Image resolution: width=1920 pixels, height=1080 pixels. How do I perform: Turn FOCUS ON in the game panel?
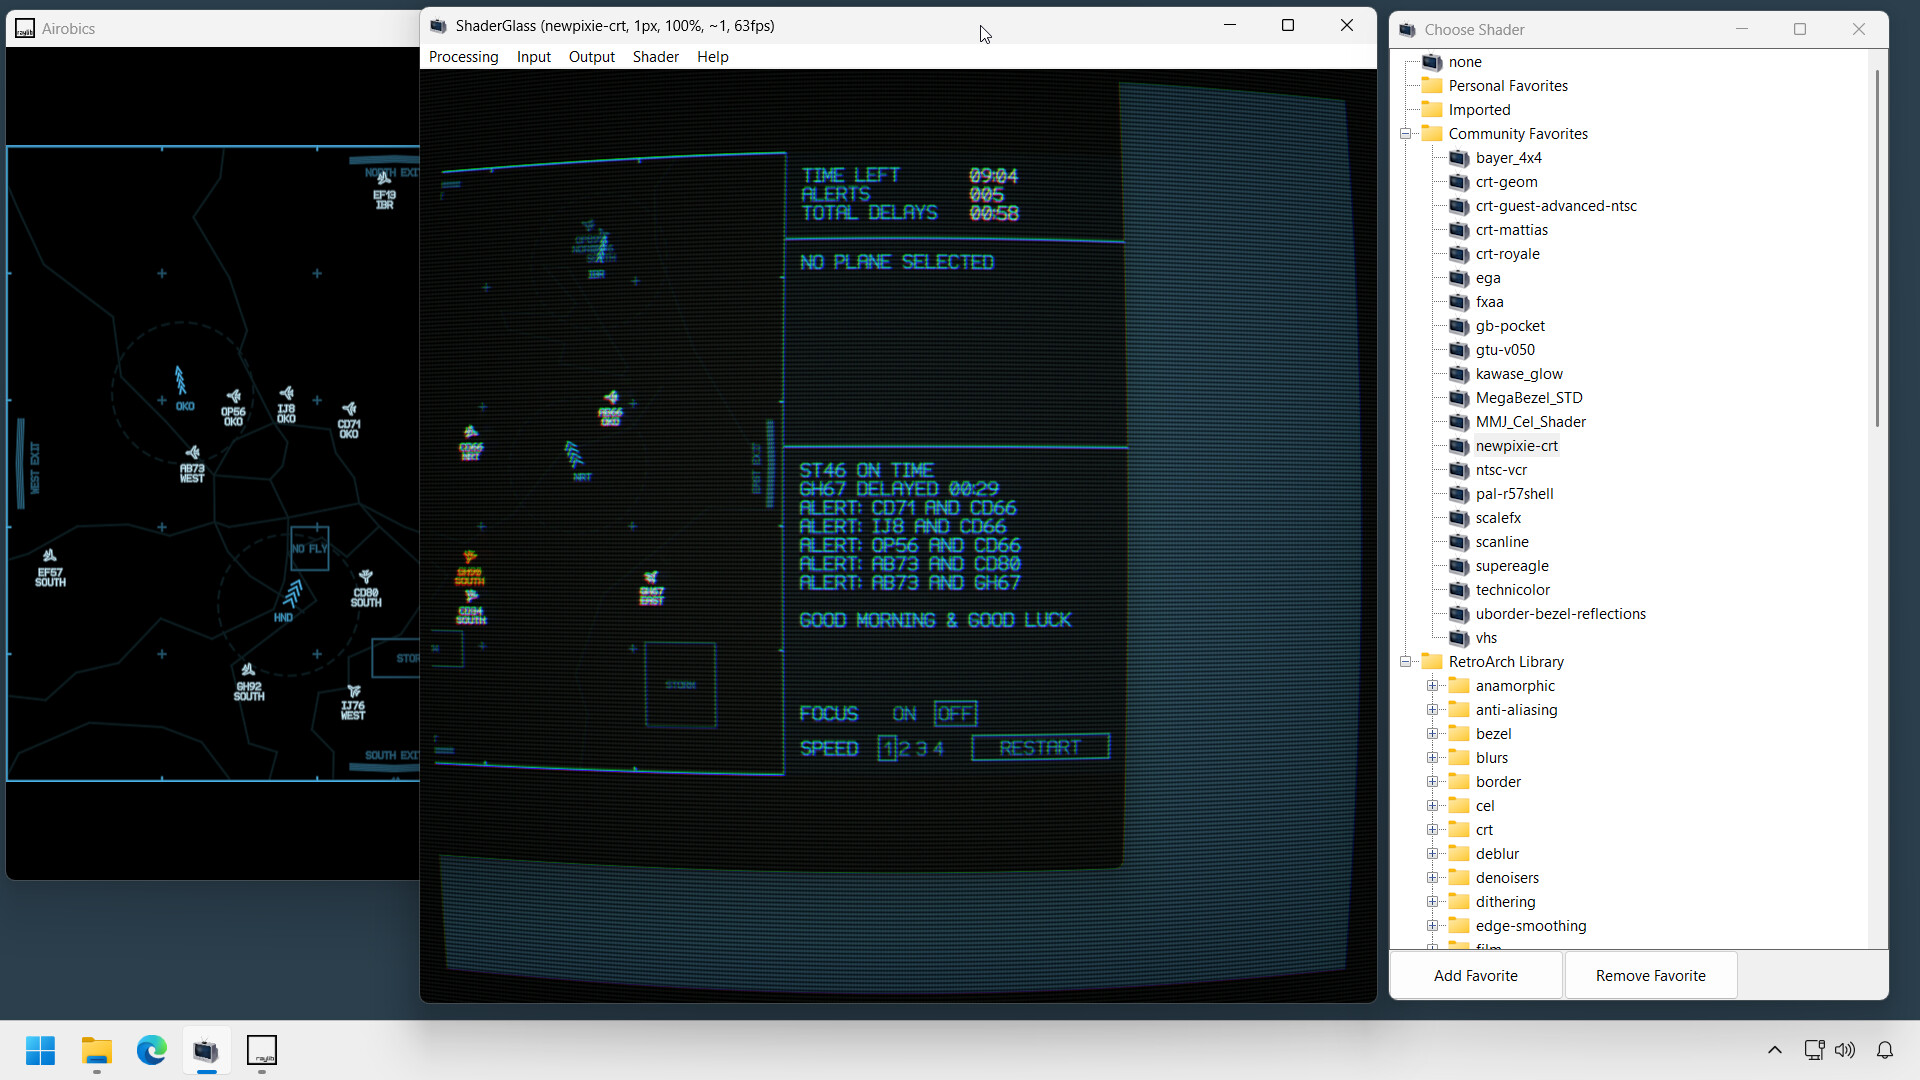(x=904, y=713)
